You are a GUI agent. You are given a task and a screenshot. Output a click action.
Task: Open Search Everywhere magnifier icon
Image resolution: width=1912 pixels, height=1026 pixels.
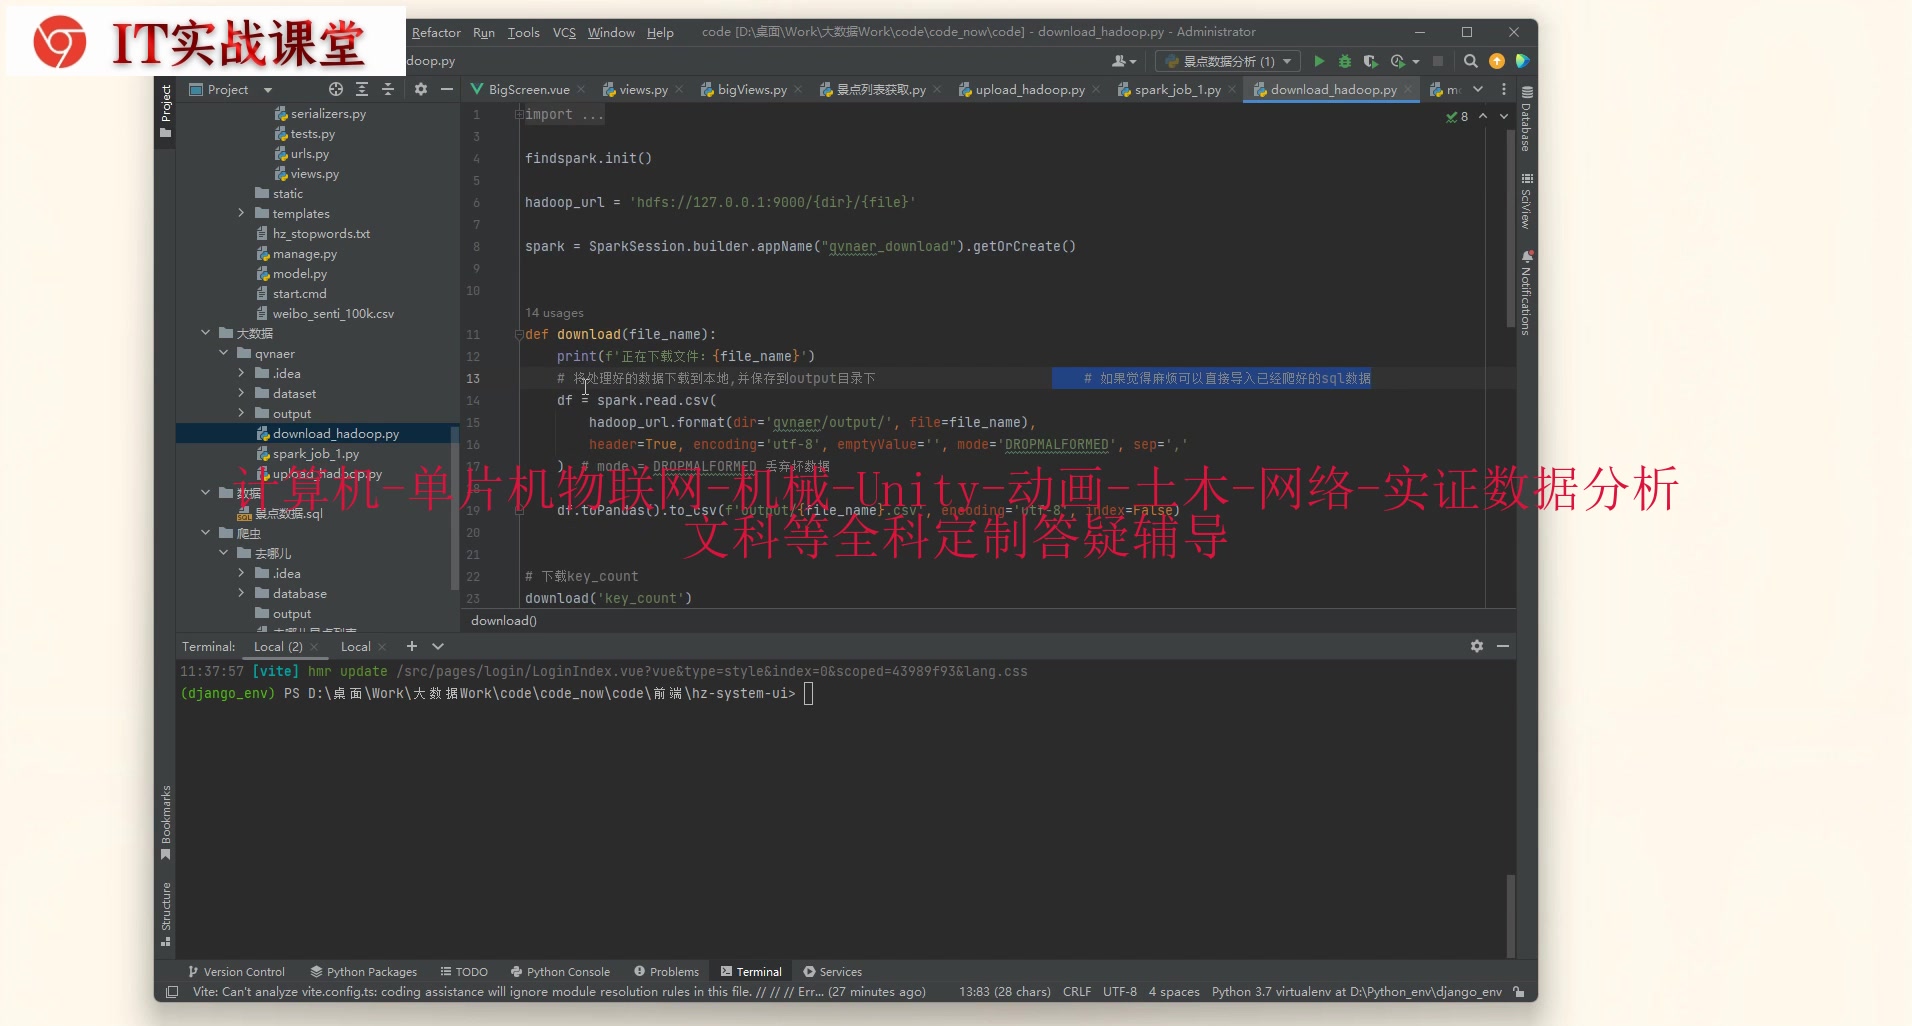coord(1471,61)
